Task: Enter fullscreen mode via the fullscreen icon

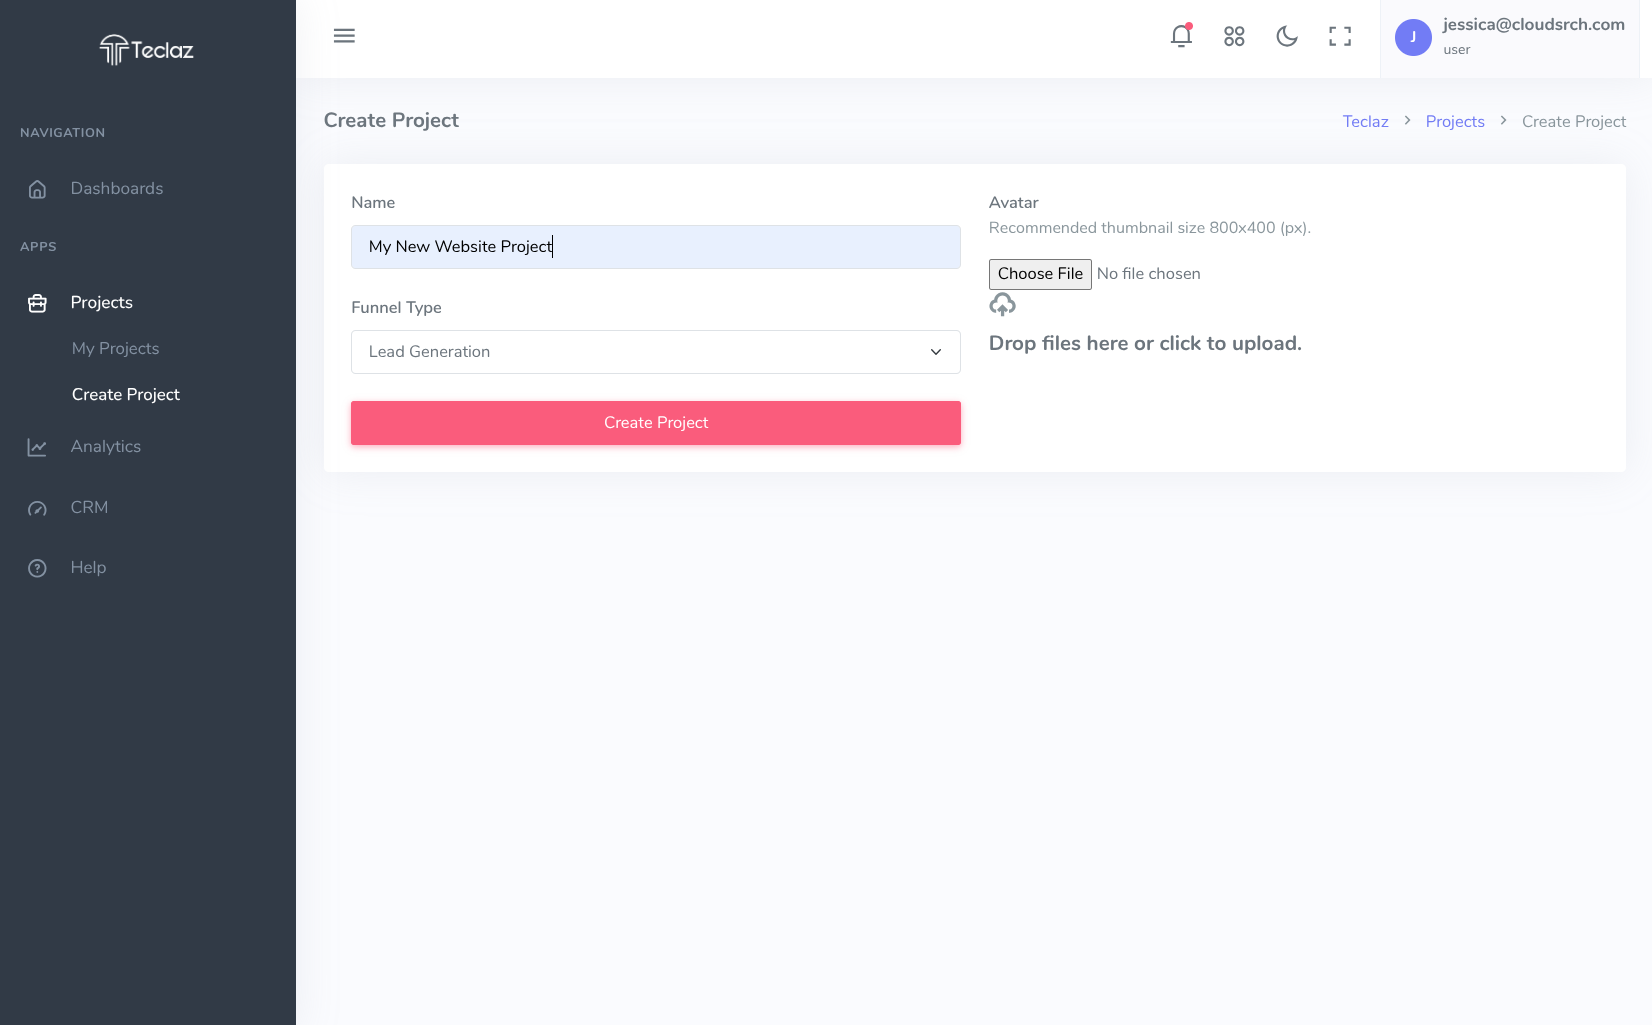Action: pyautogui.click(x=1340, y=37)
